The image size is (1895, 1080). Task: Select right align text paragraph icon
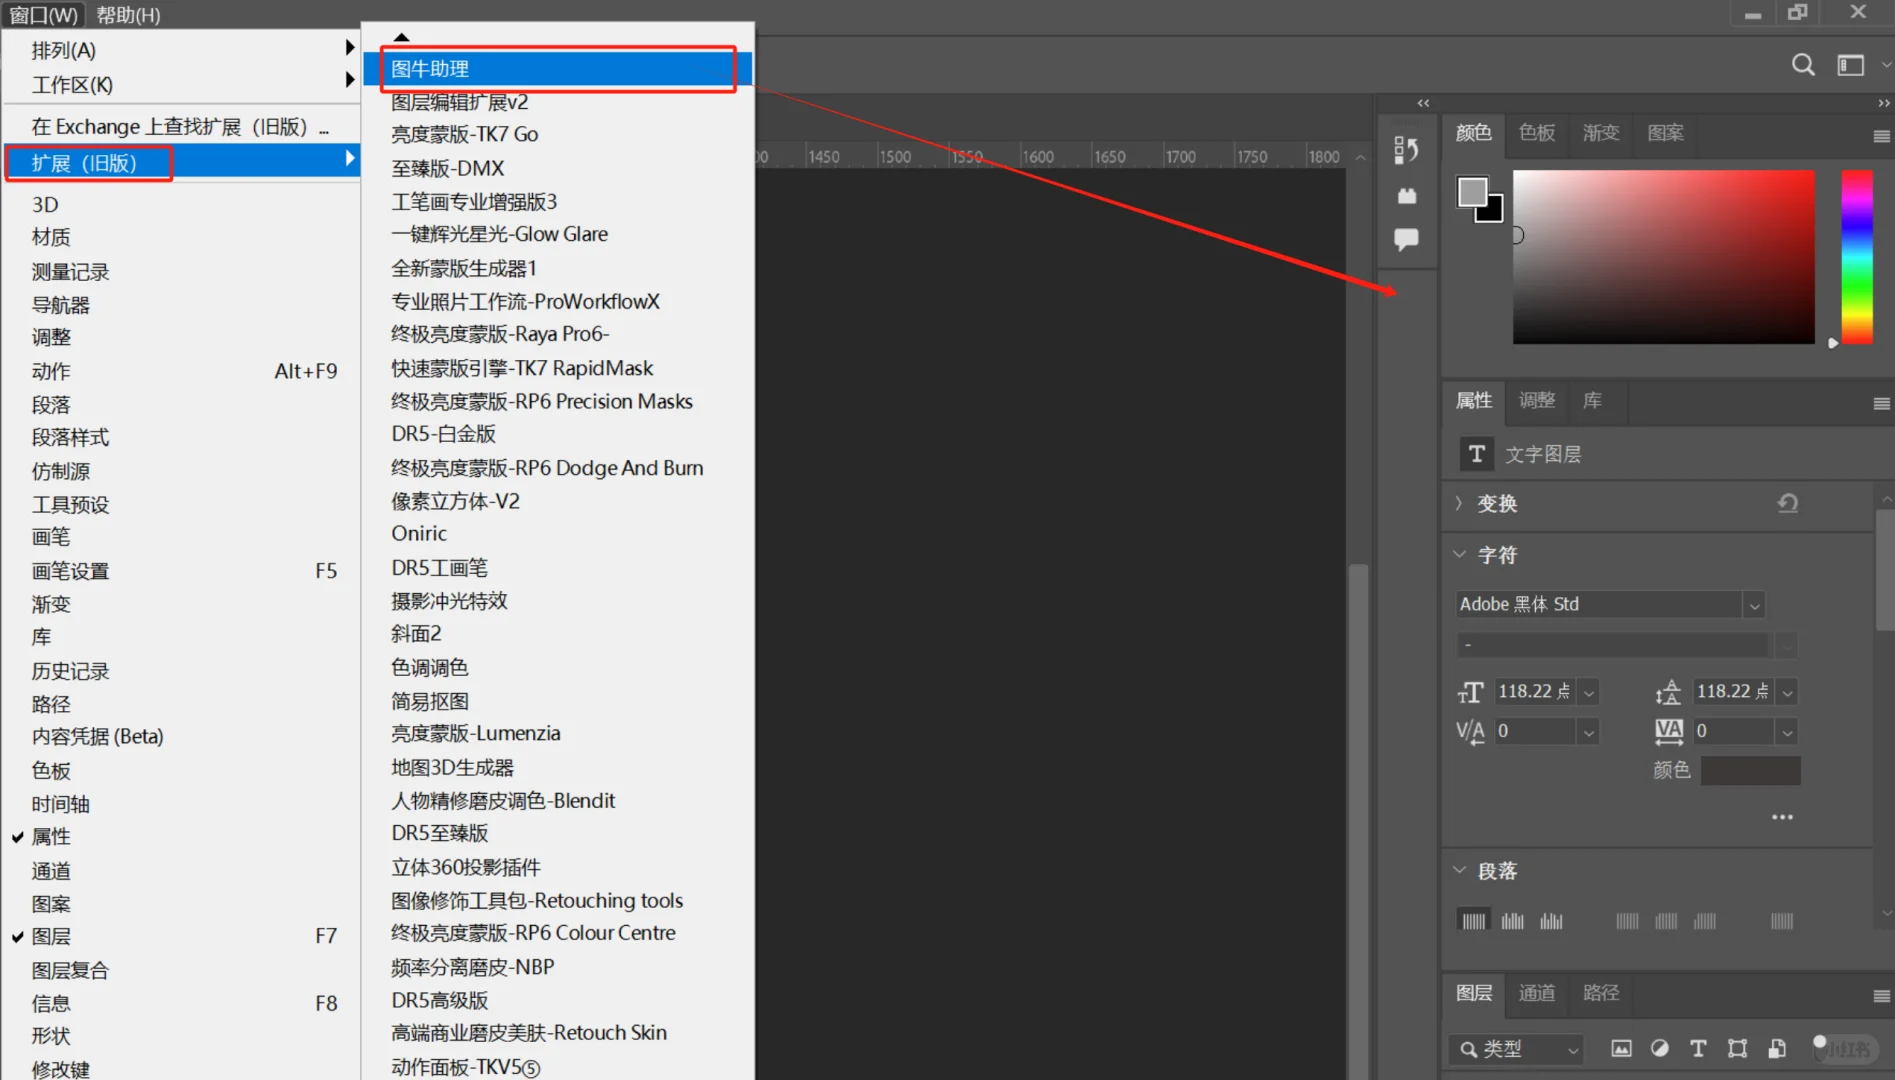click(x=1552, y=921)
